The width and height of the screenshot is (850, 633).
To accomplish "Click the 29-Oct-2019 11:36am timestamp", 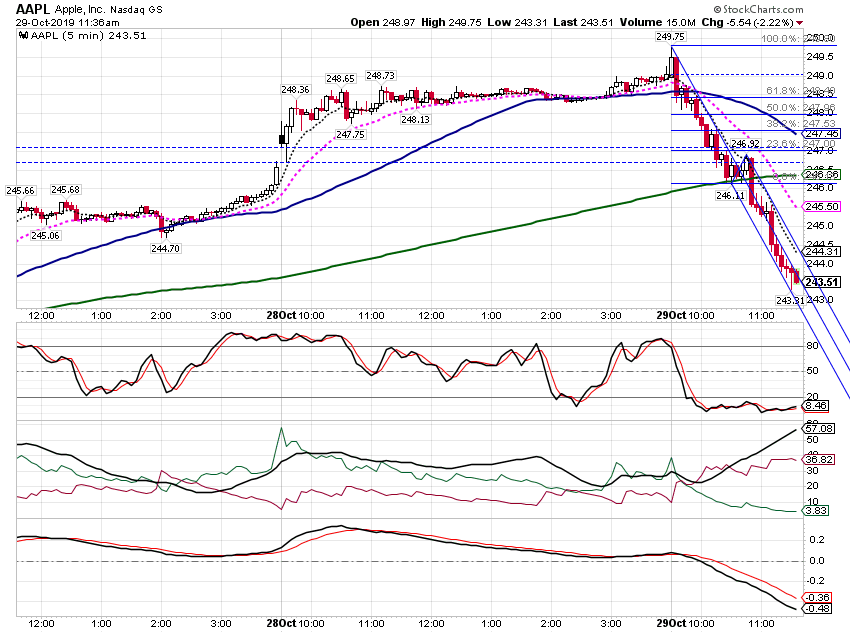I will point(68,23).
